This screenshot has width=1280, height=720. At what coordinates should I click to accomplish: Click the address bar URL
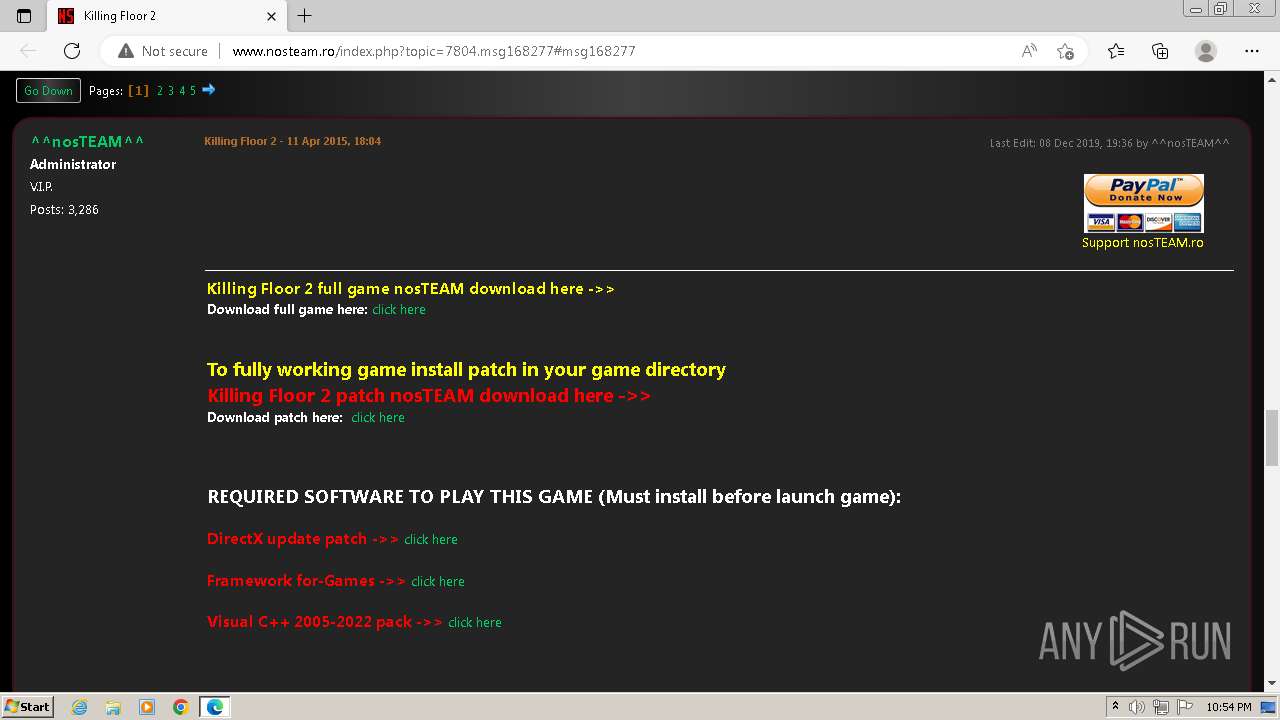(x=434, y=51)
